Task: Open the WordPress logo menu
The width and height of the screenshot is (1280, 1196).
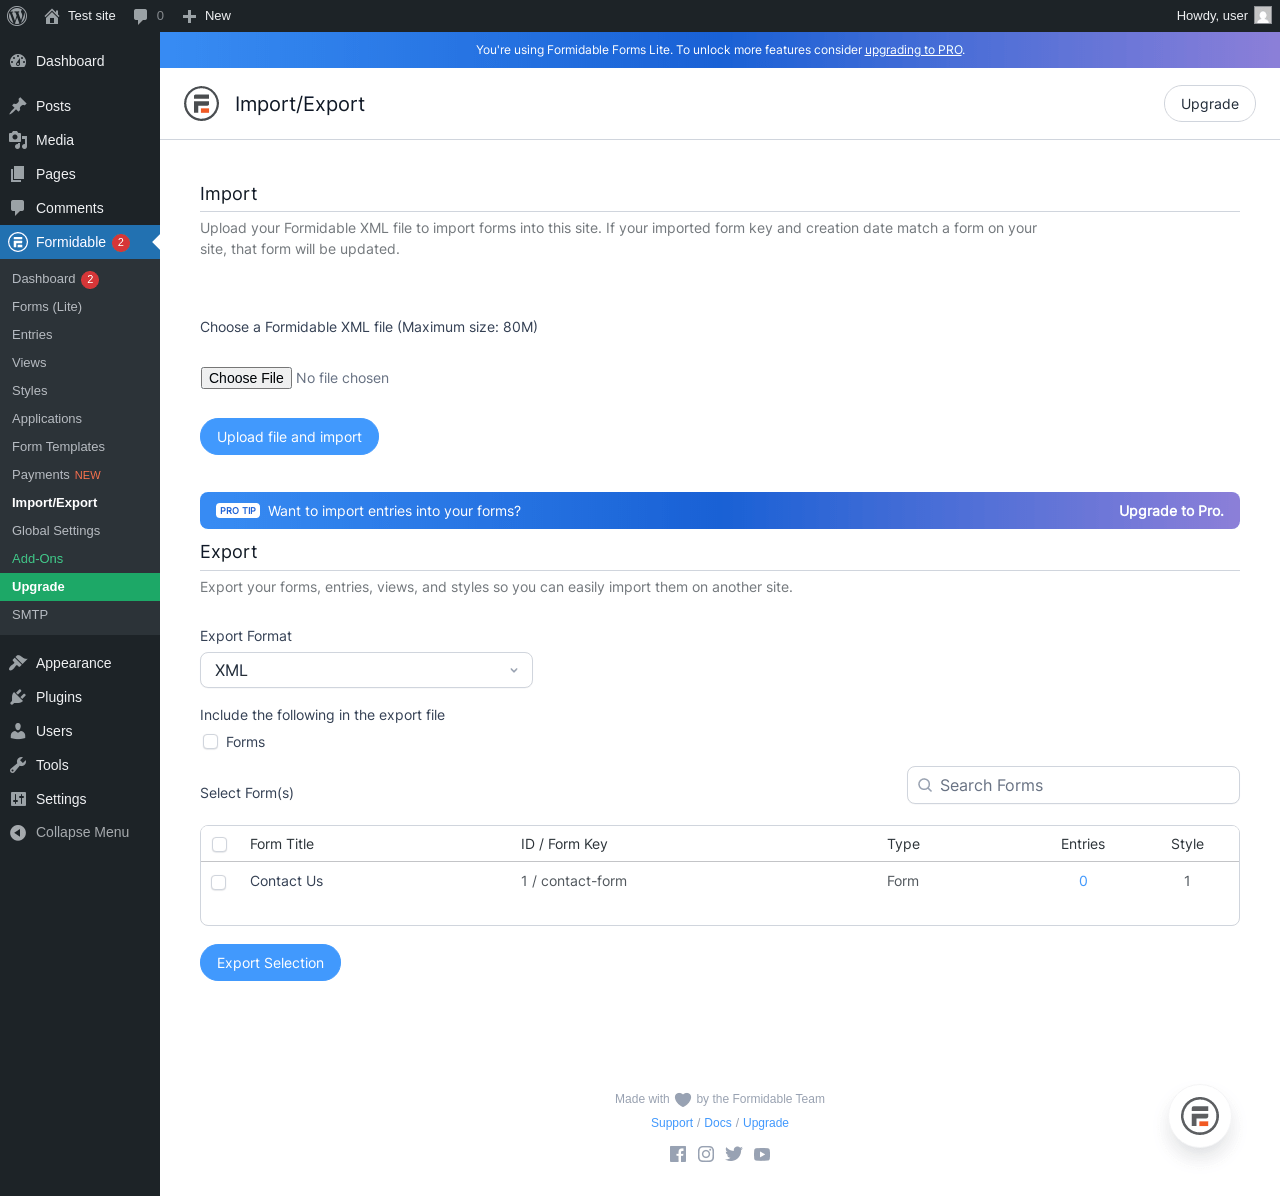Action: pyautogui.click(x=17, y=16)
